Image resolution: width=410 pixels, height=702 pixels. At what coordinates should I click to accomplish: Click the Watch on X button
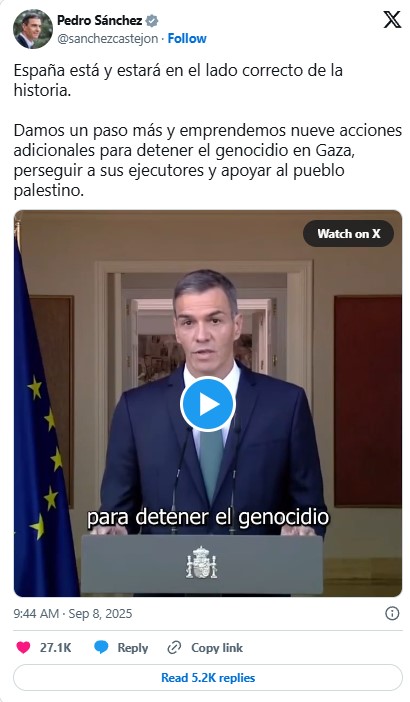pyautogui.click(x=349, y=233)
